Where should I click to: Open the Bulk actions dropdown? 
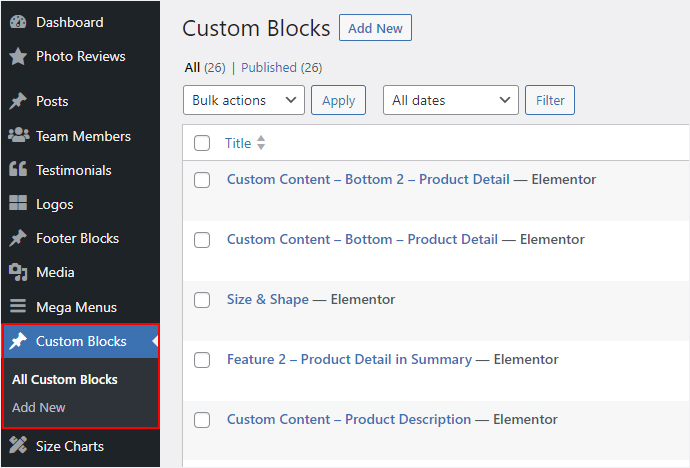pos(244,100)
